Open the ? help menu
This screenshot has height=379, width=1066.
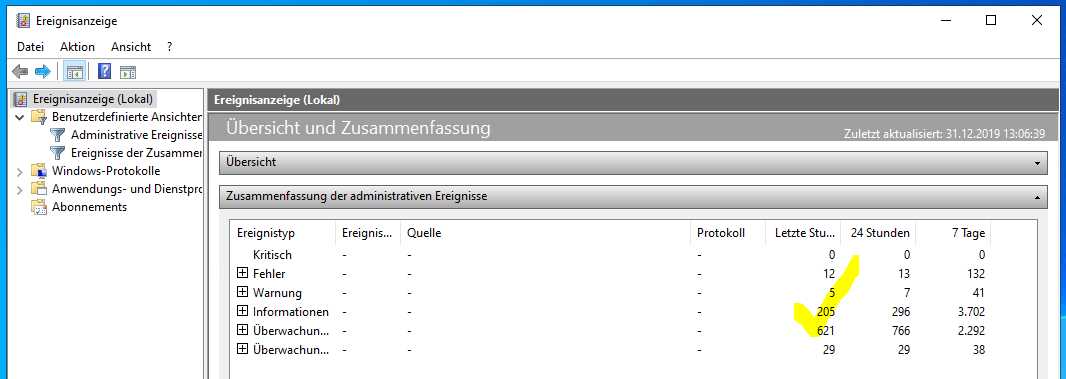click(169, 47)
